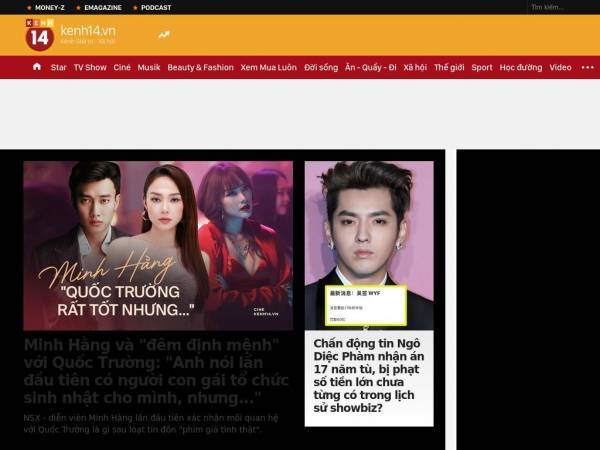Image resolution: width=600 pixels, height=450 pixels.
Task: Open the EMAGAZINE link
Action: pos(103,7)
